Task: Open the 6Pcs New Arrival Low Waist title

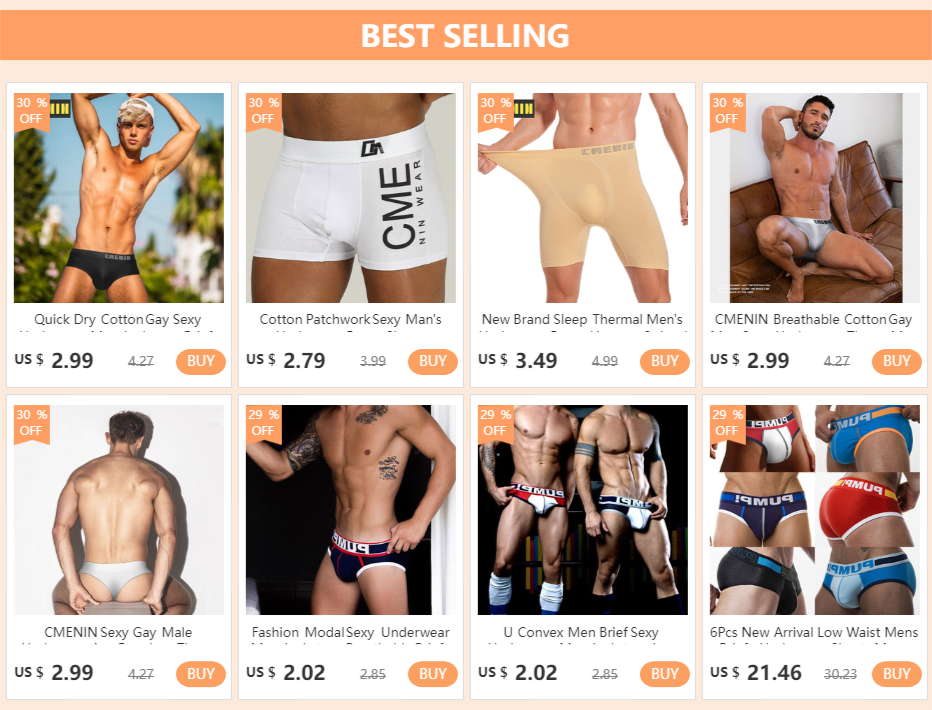Action: click(814, 633)
